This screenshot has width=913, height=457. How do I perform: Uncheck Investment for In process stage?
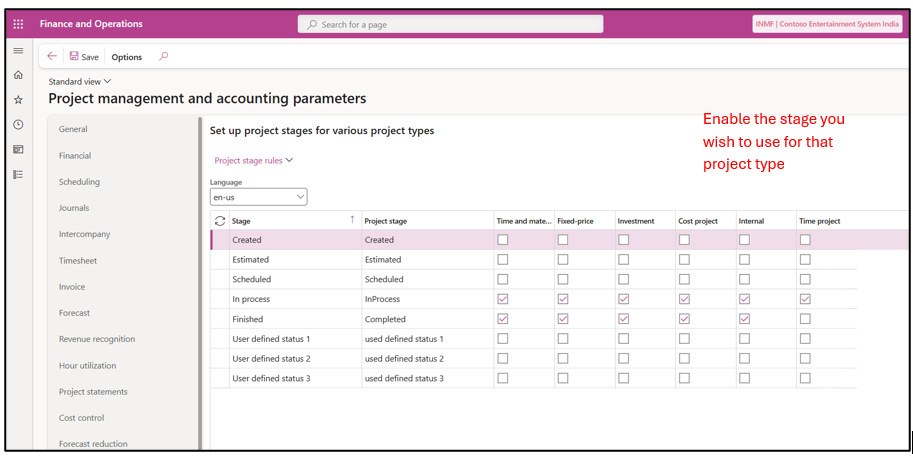tap(624, 299)
